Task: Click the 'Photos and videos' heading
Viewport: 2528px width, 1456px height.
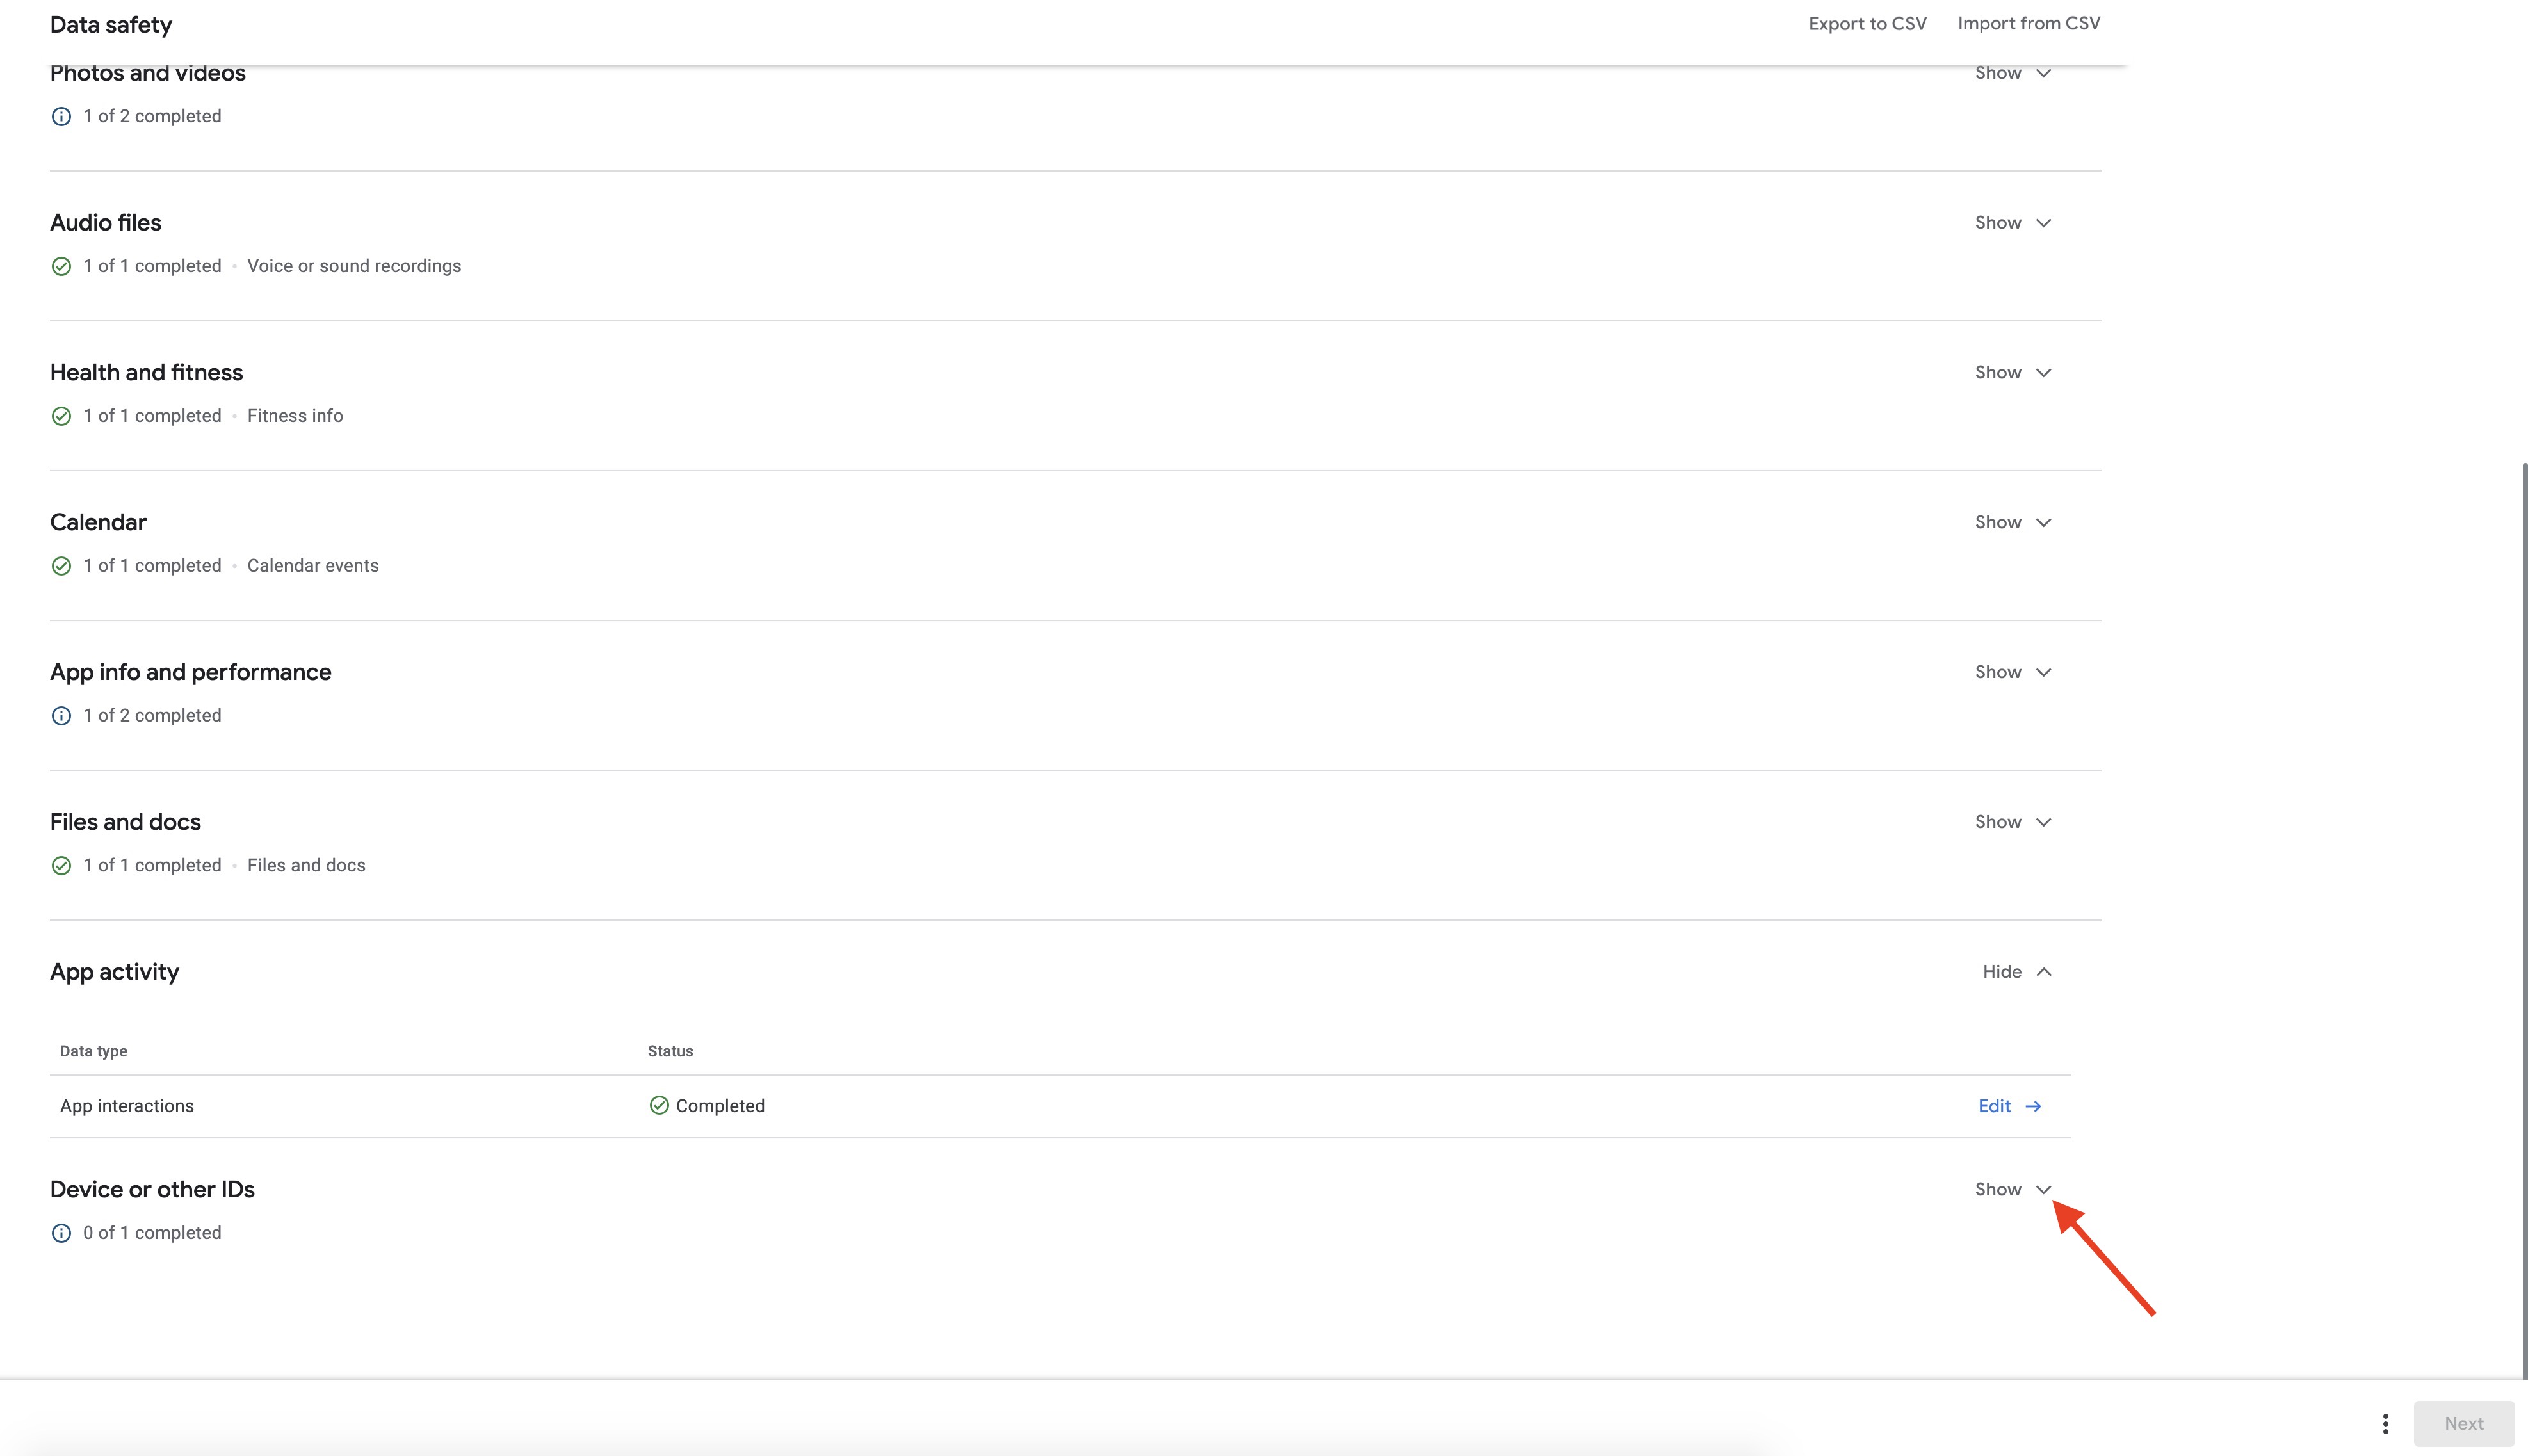Action: point(147,73)
